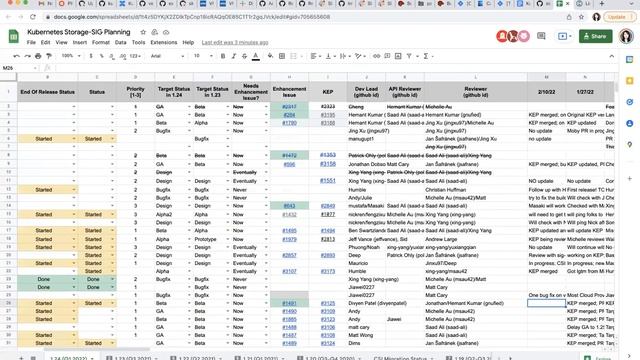640x360 pixels.
Task: Open the View menu
Action: [61, 42]
